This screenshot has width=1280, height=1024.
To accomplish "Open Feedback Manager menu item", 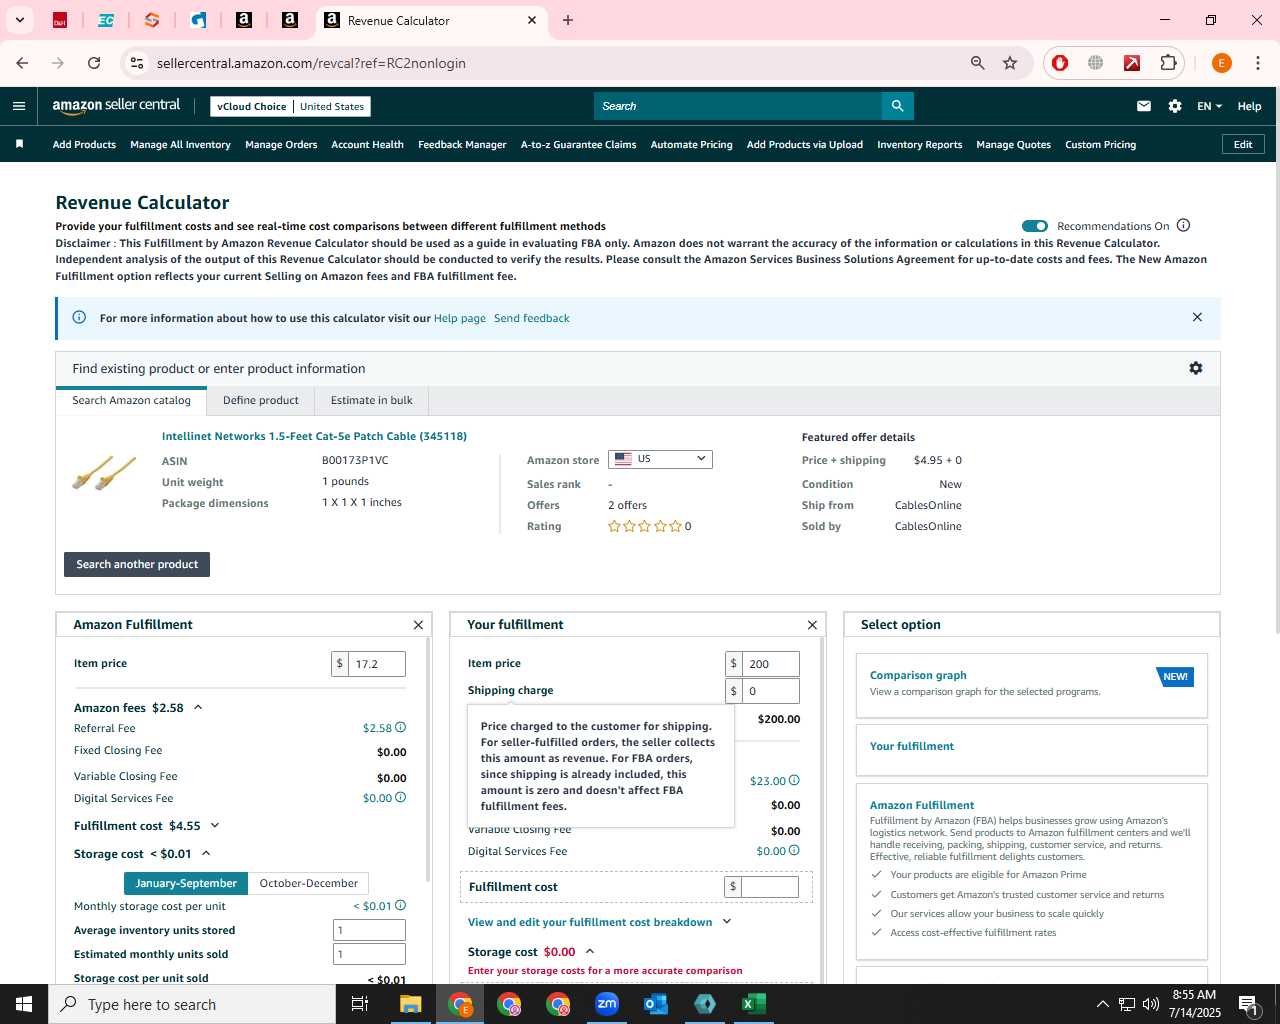I will click(x=462, y=144).
